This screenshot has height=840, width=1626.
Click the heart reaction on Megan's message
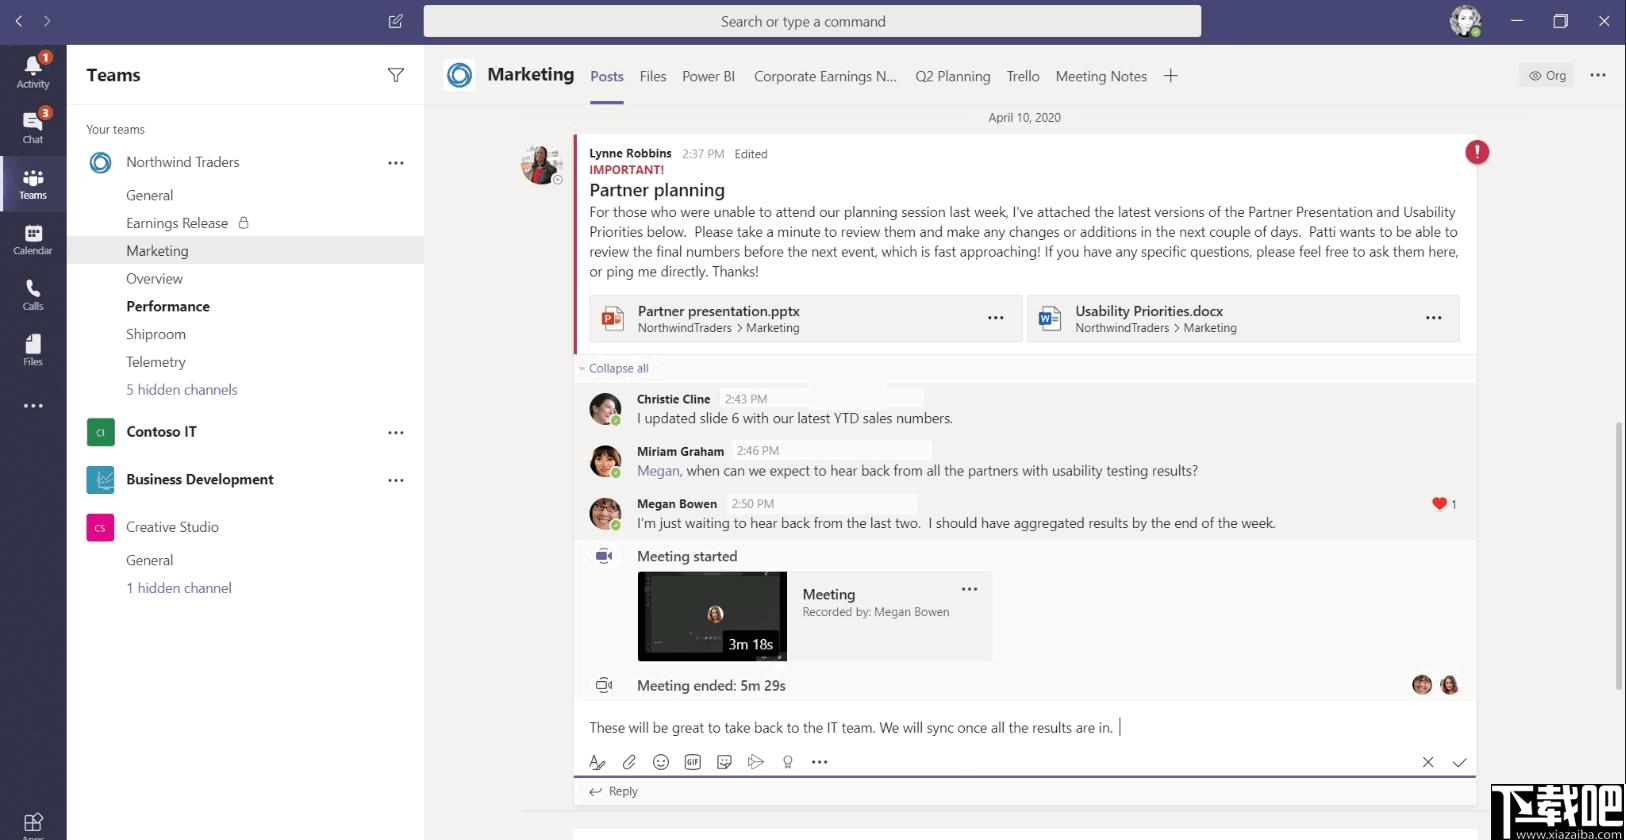[x=1439, y=504]
